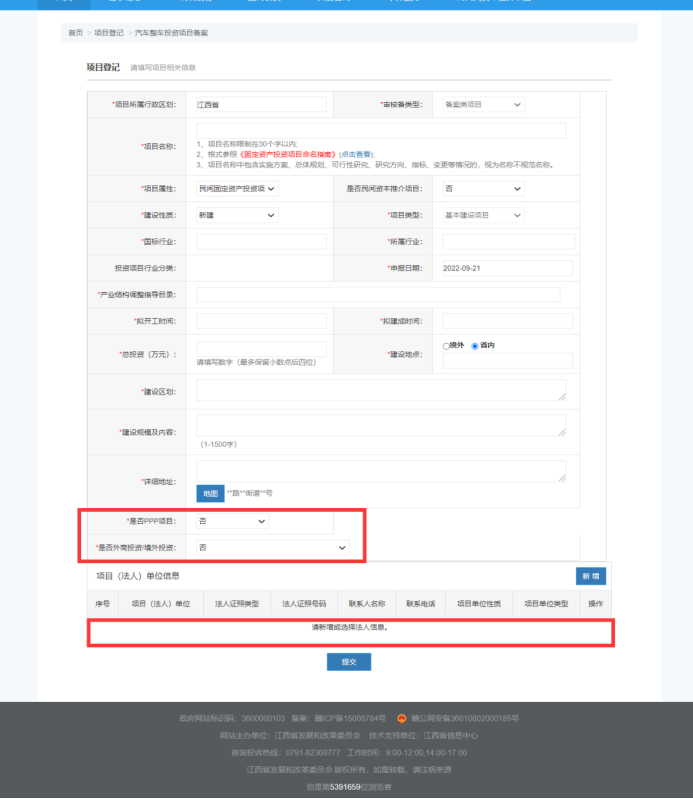Open the 点击查看 naming guide link
The image size is (693, 799).
click(355, 154)
